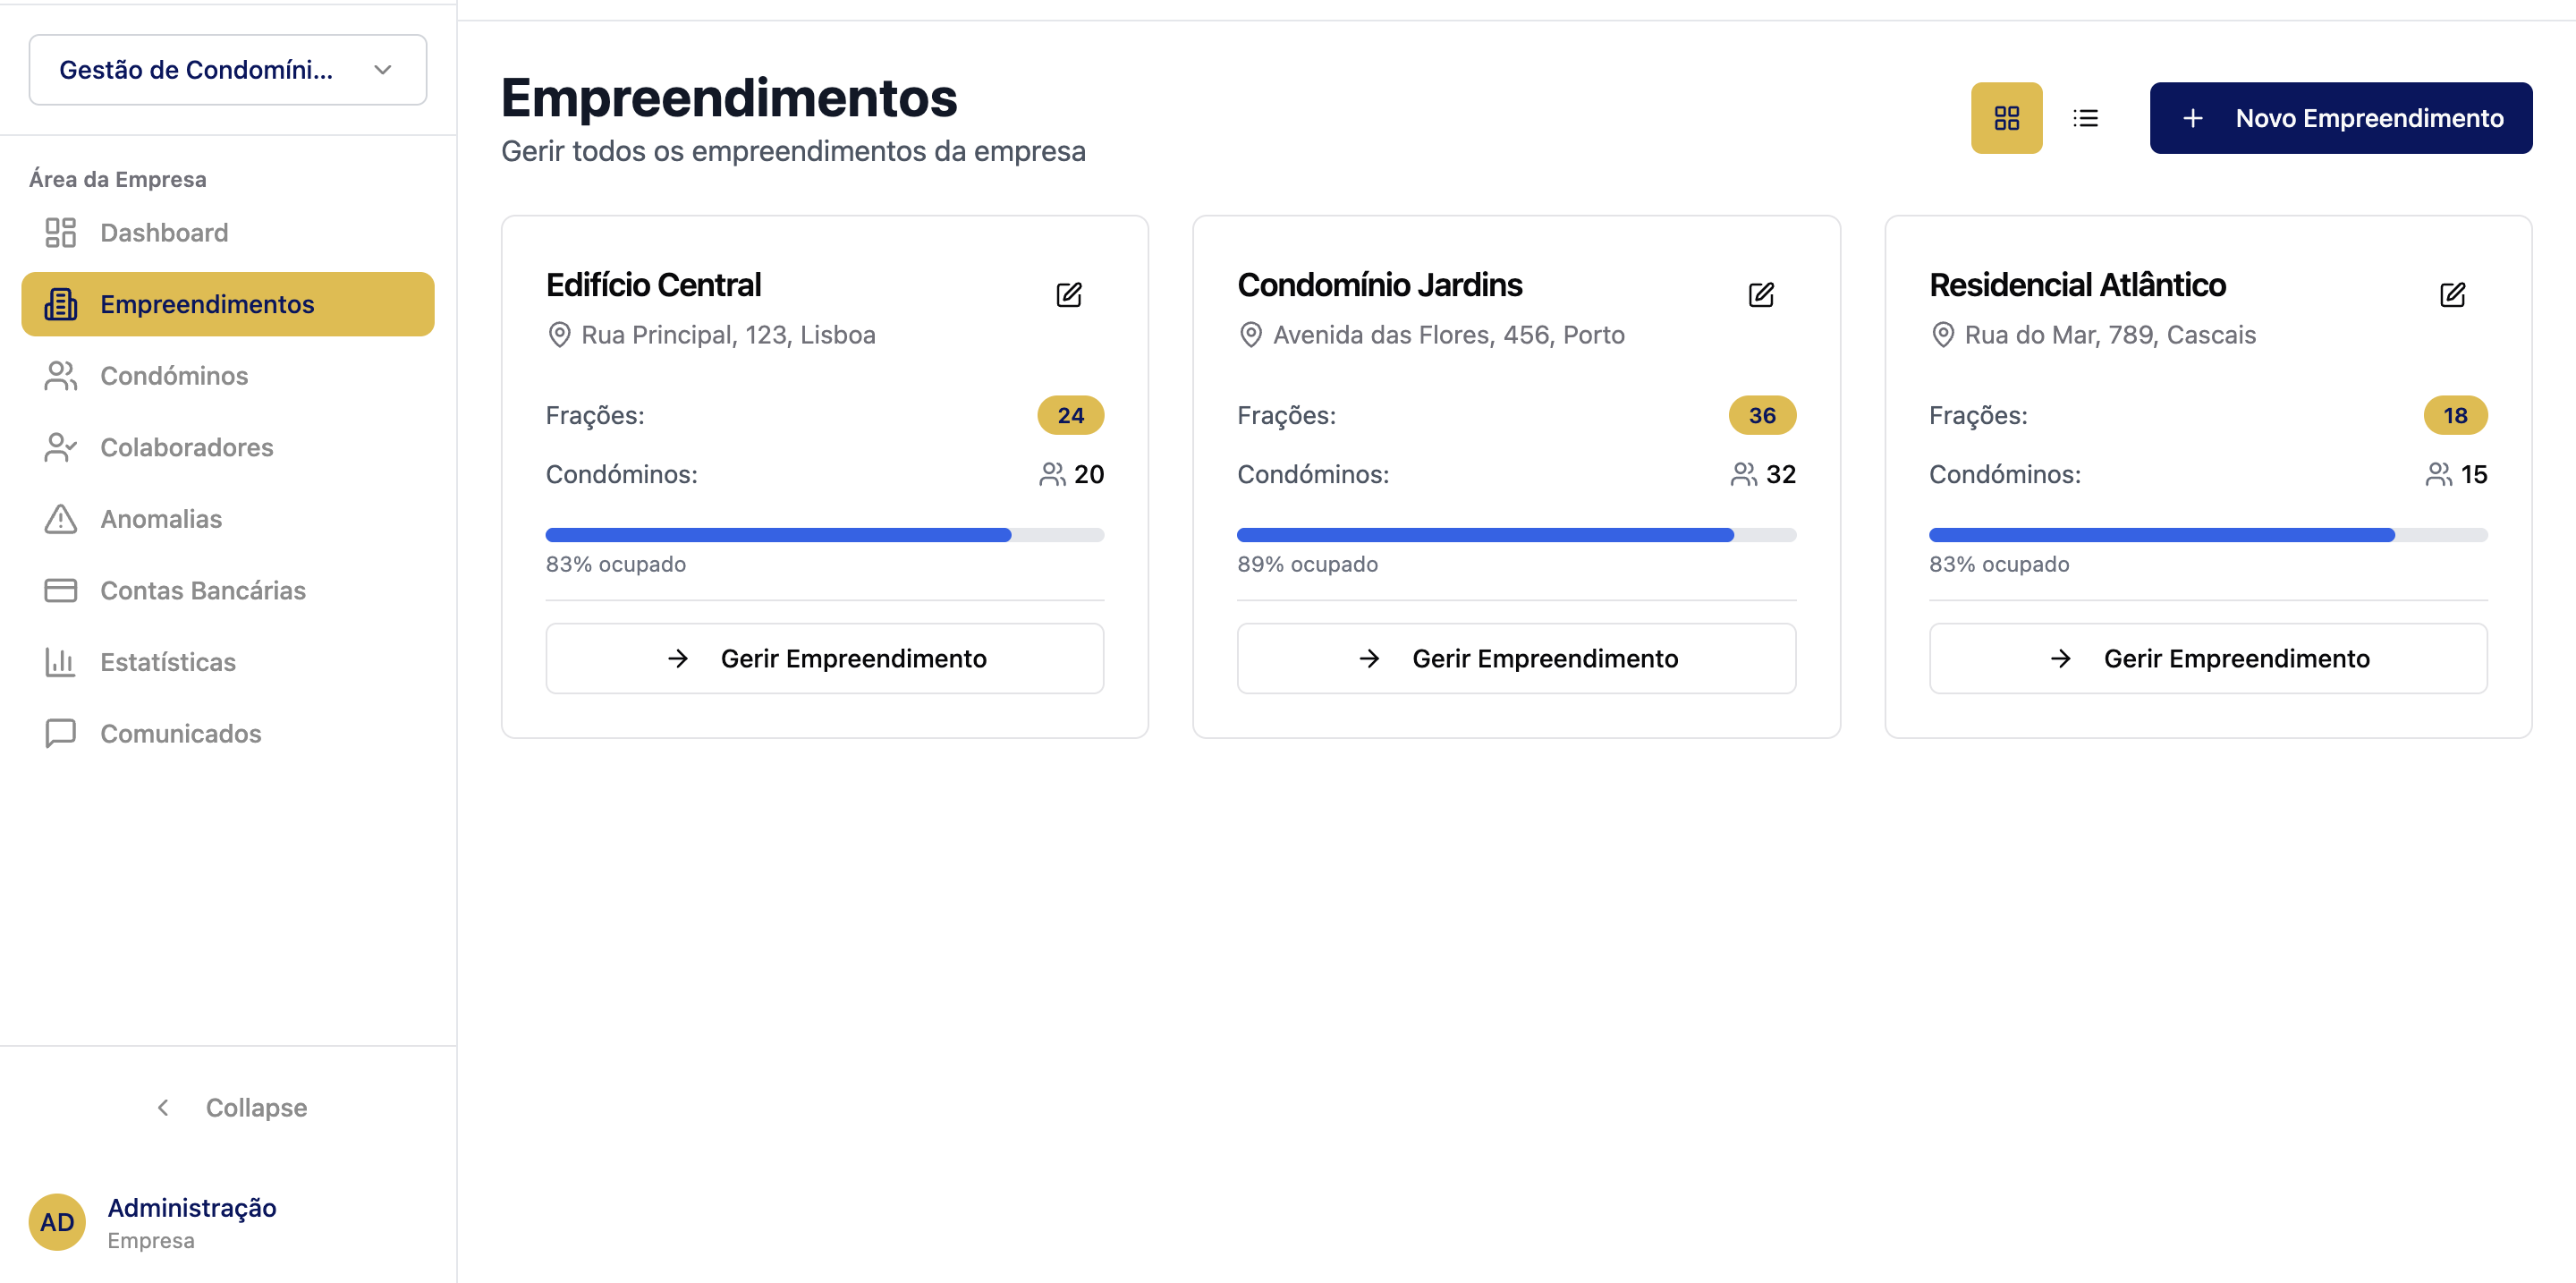Screen dimensions: 2576x1283
Task: Switch to list view layout
Action: 2085,118
